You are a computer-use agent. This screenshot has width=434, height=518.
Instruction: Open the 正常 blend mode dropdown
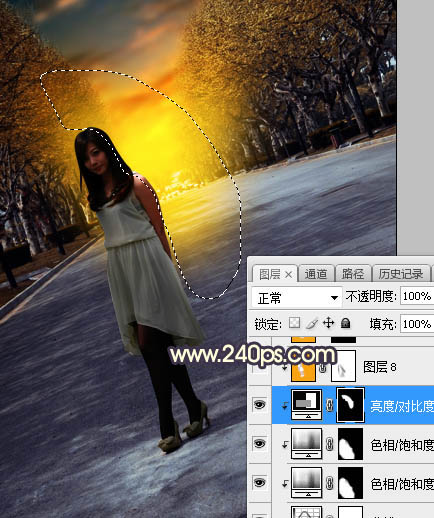pyautogui.click(x=297, y=297)
